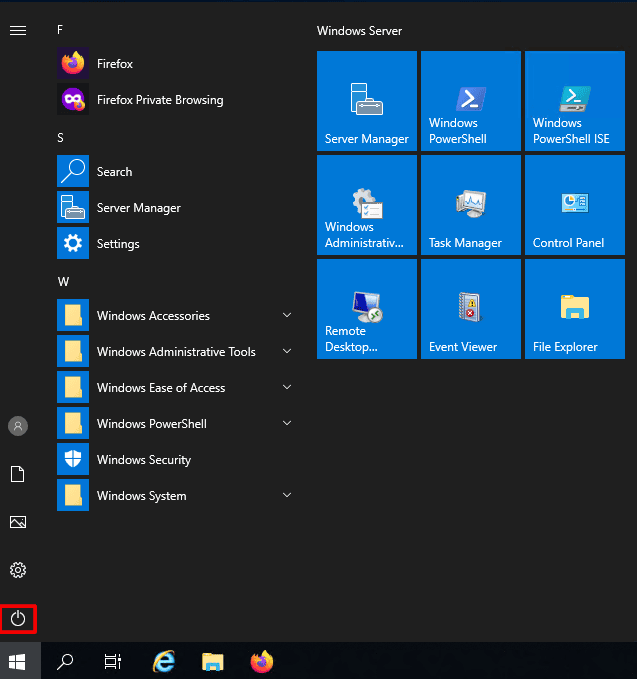Open Windows Security from app list
The width and height of the screenshot is (637, 679).
coord(144,460)
